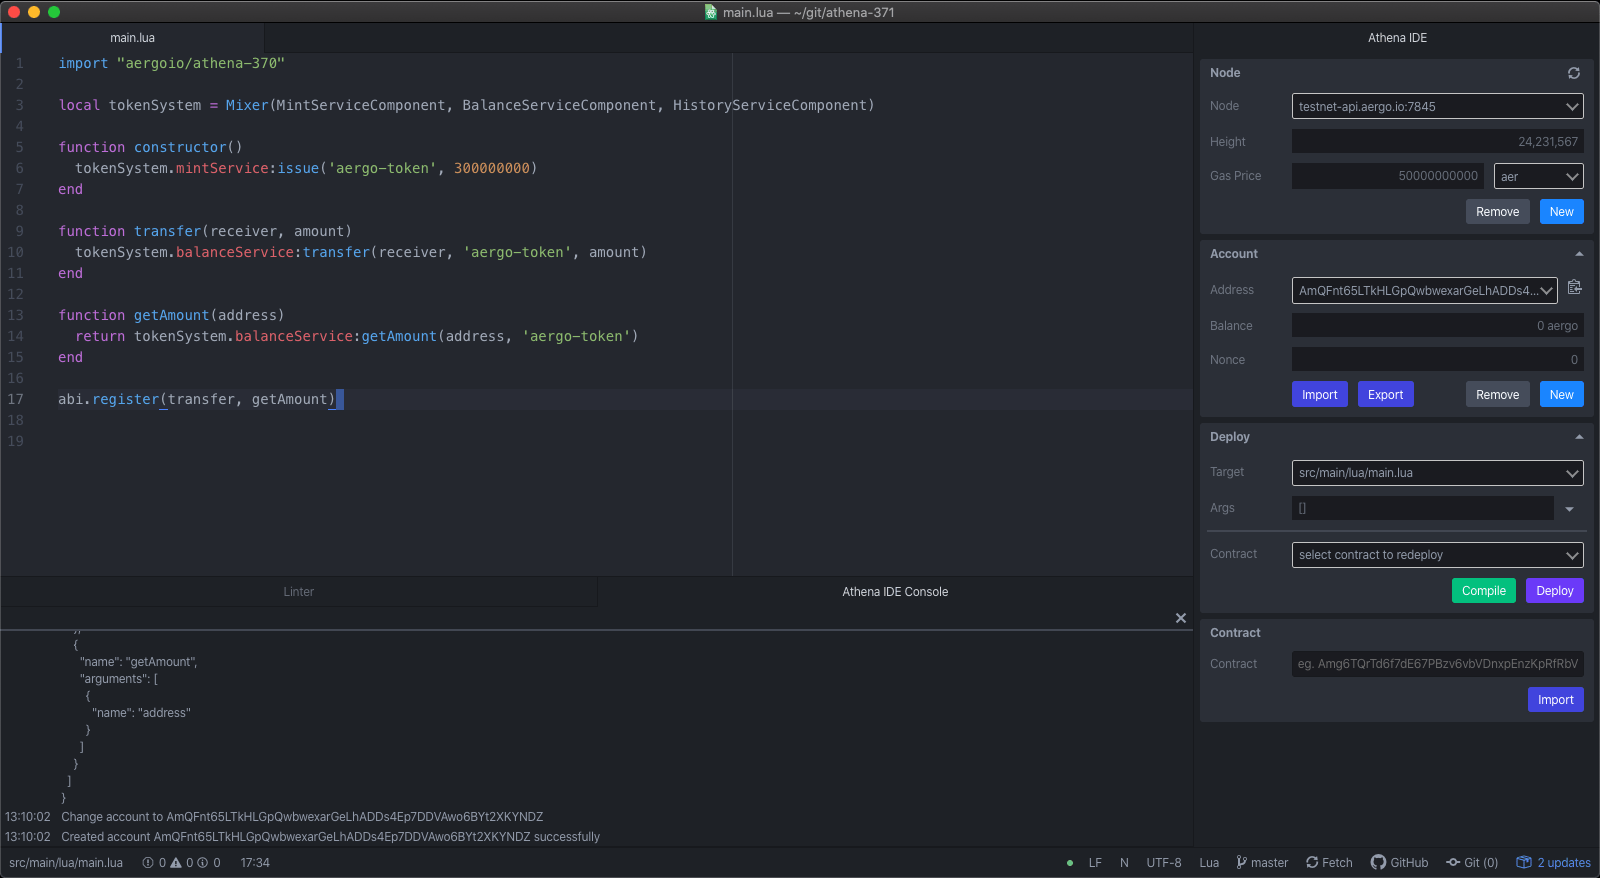Open the gas price unit dropdown
The image size is (1600, 878).
point(1538,176)
